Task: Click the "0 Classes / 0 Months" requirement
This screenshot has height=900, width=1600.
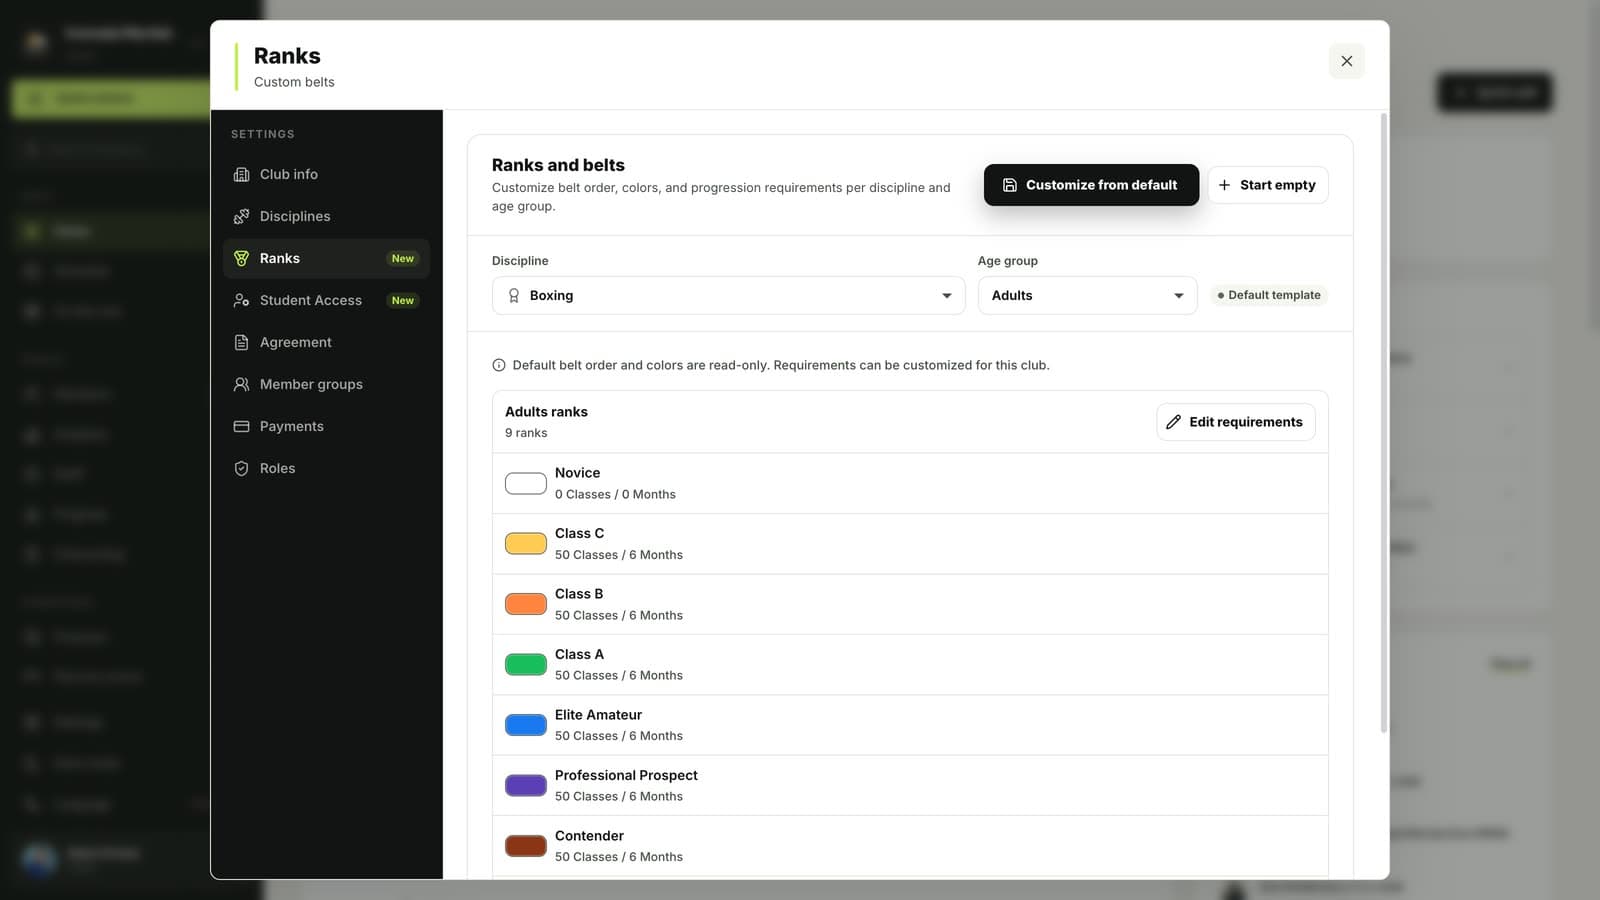Action: 615,494
